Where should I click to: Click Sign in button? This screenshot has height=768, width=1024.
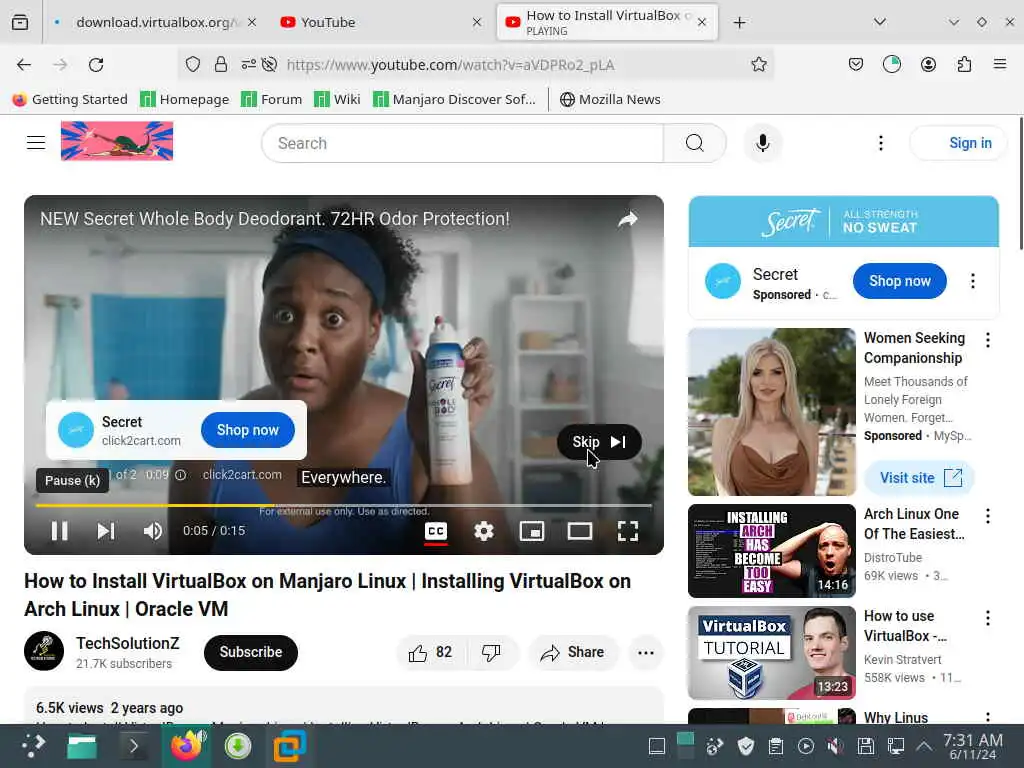(x=959, y=143)
